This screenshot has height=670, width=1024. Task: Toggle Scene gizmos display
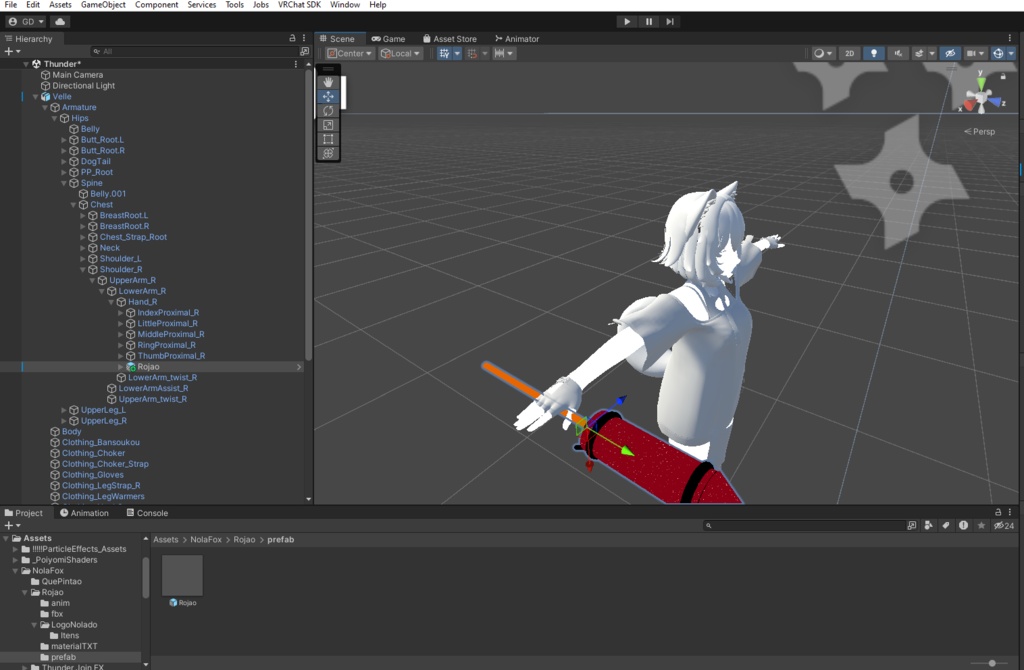[x=998, y=54]
